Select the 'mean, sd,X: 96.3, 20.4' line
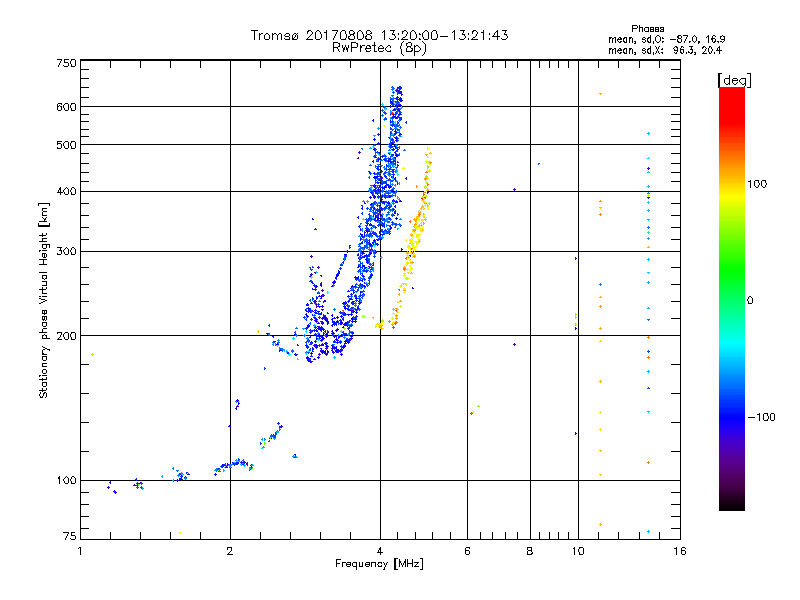Viewport: 800px width, 600px height. coord(665,50)
